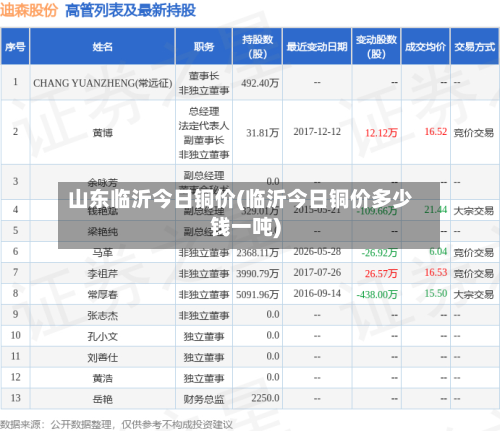Click 独立董事 in 刘善仕's row
Viewport: 500px width, 431px height.
[x=204, y=357]
